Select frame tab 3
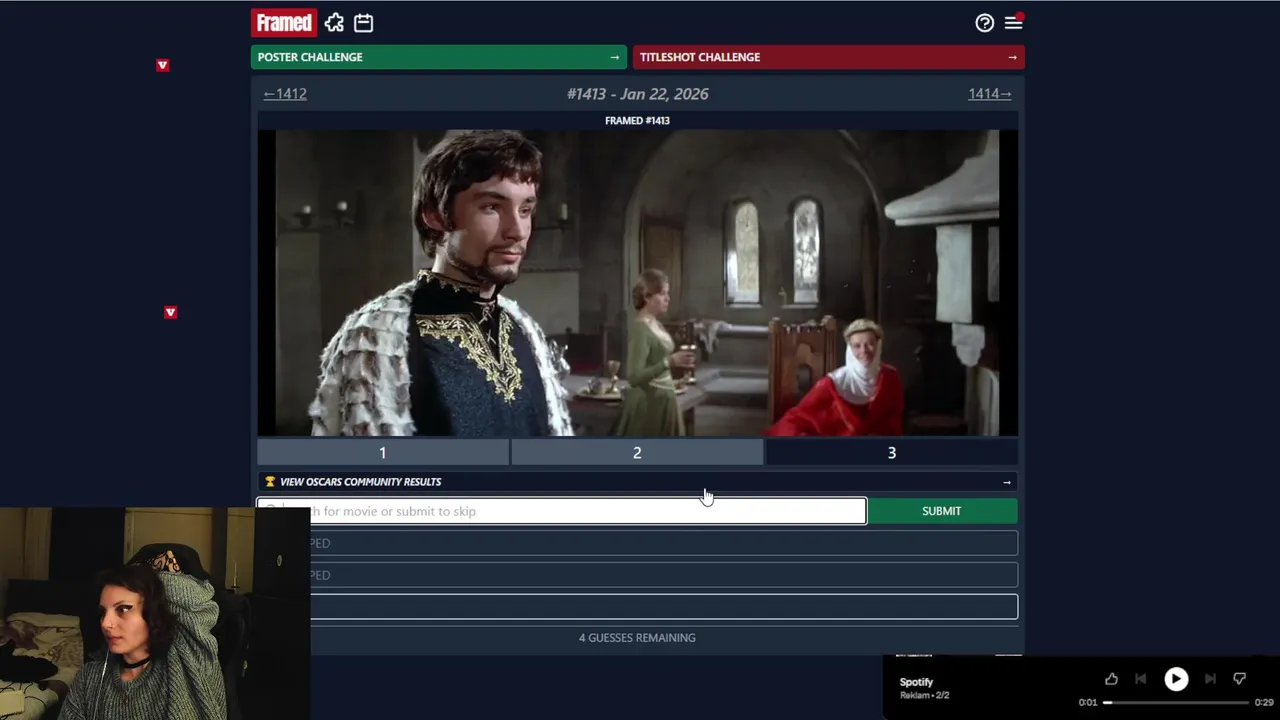 coord(892,453)
